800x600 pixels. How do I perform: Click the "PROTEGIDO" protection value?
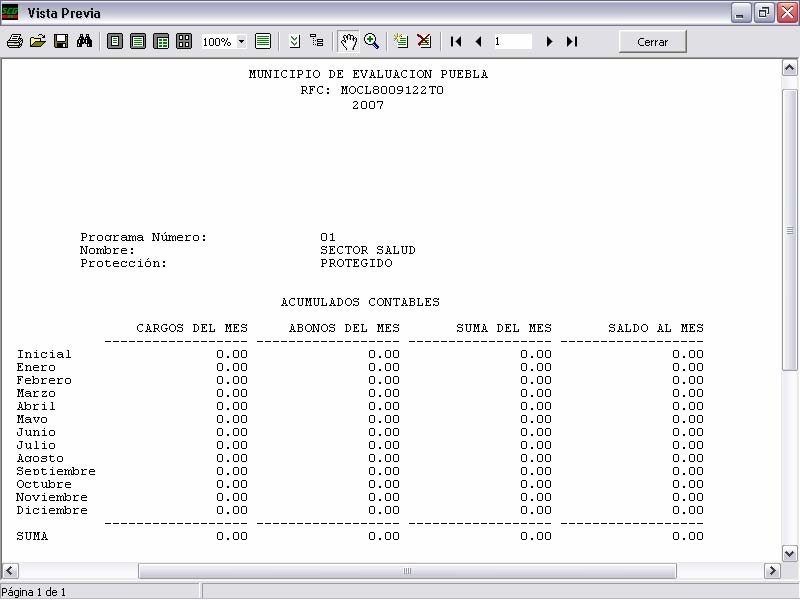356,263
